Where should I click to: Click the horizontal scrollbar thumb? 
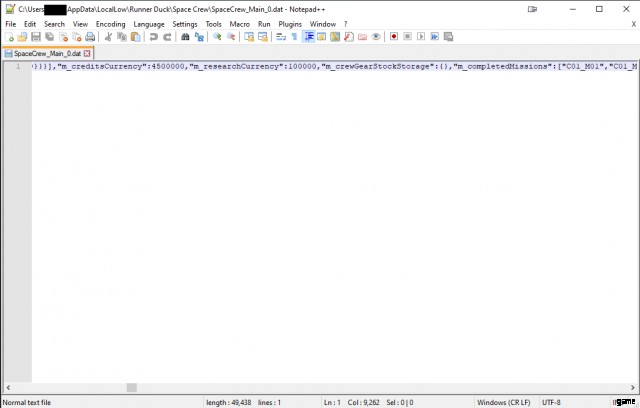tap(131, 388)
